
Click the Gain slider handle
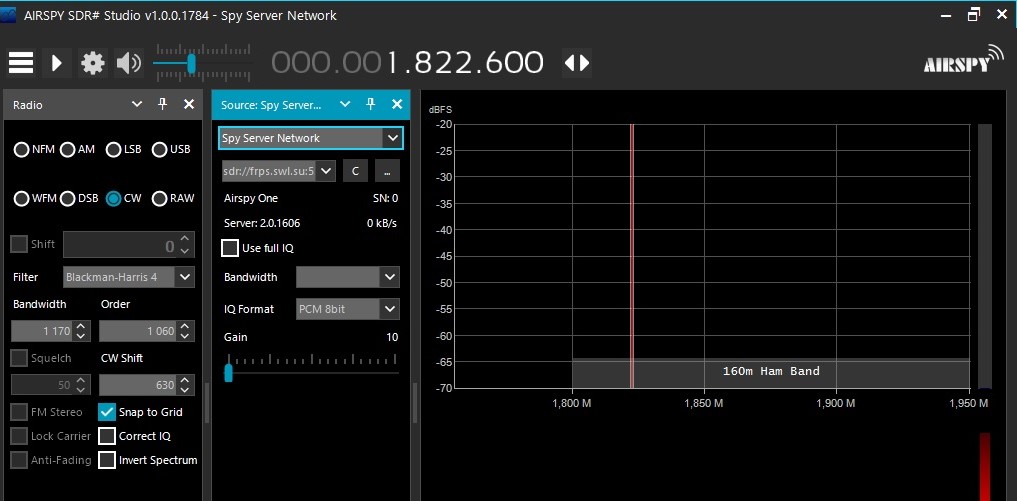pyautogui.click(x=228, y=372)
